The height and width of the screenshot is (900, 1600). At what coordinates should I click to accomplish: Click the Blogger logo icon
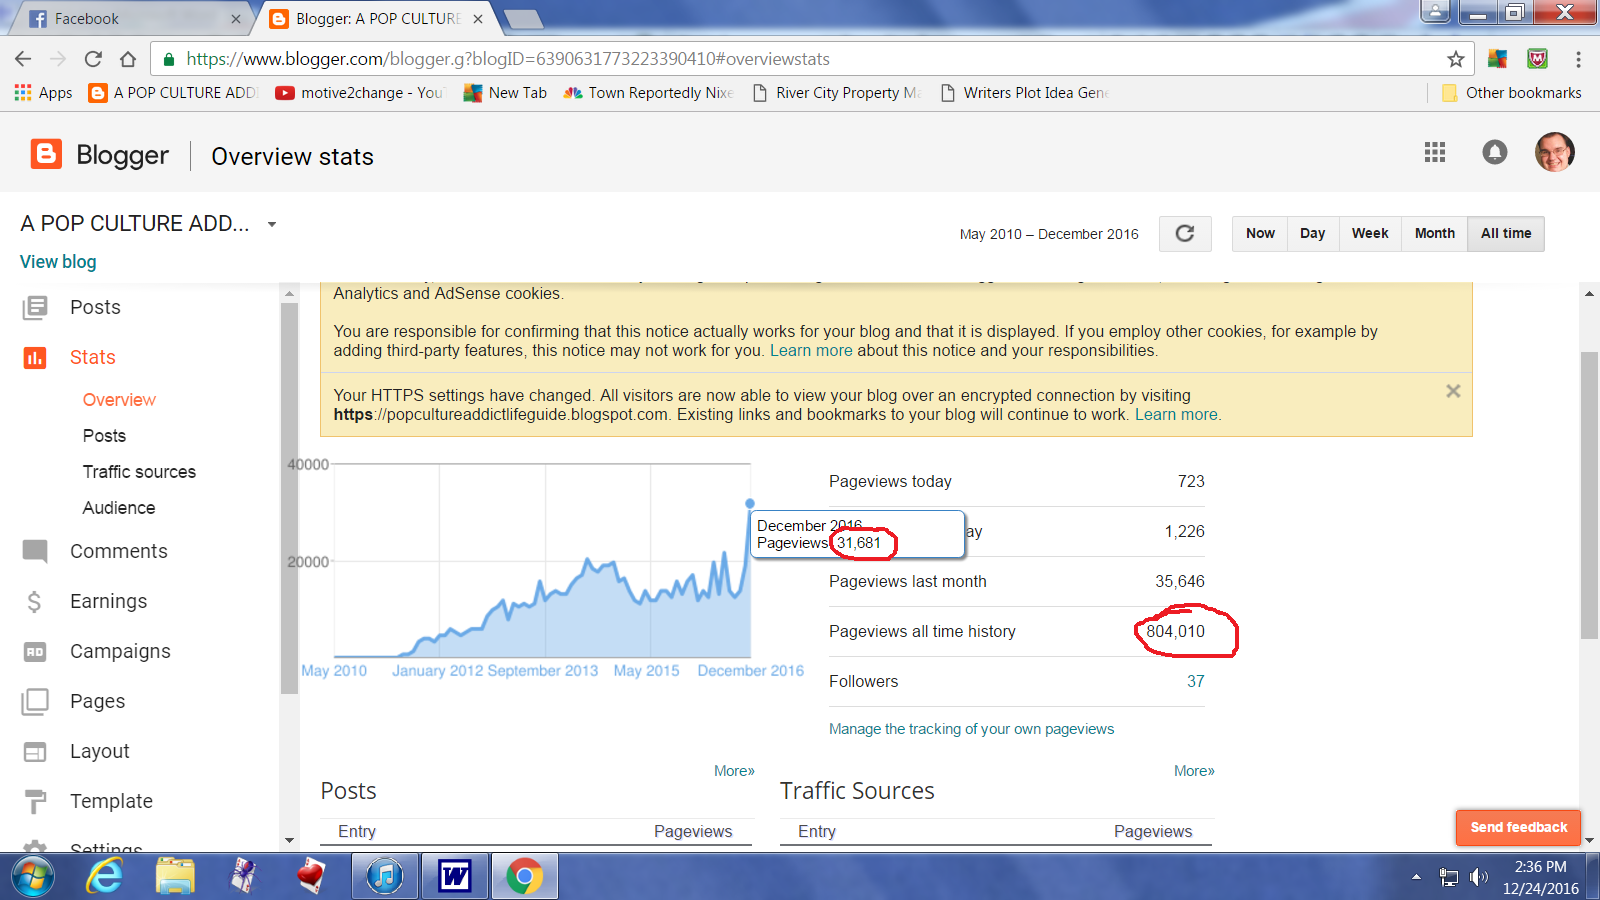coord(46,154)
